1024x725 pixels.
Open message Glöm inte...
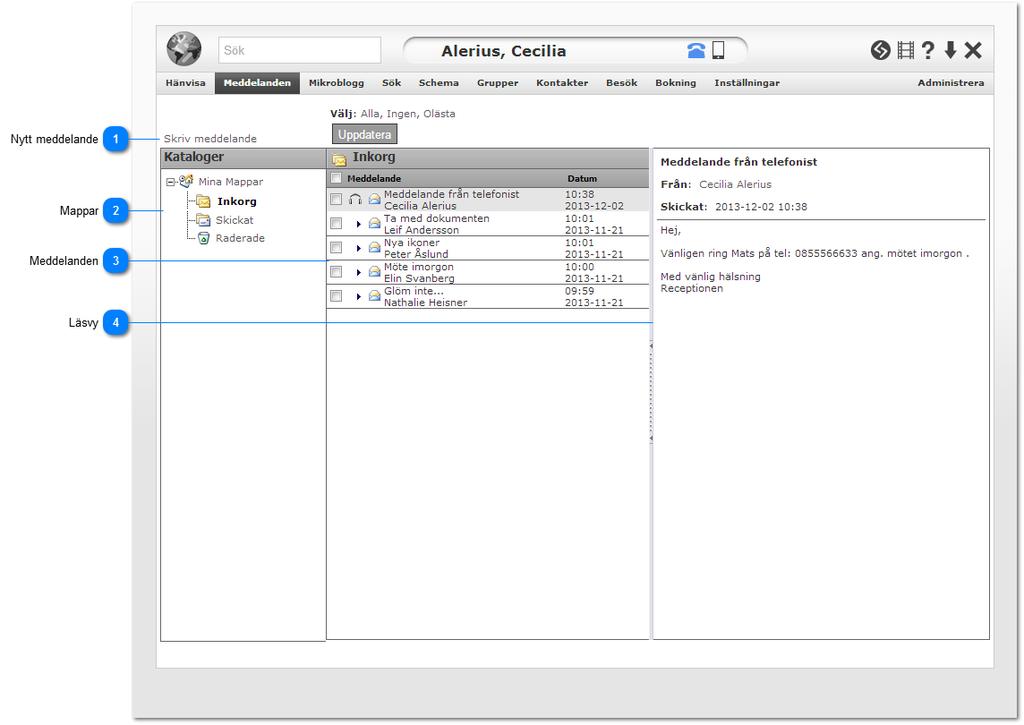click(x=488, y=297)
